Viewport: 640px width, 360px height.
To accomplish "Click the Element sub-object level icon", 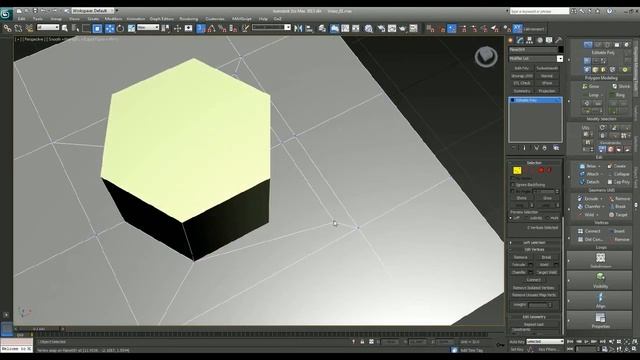I will [549, 170].
